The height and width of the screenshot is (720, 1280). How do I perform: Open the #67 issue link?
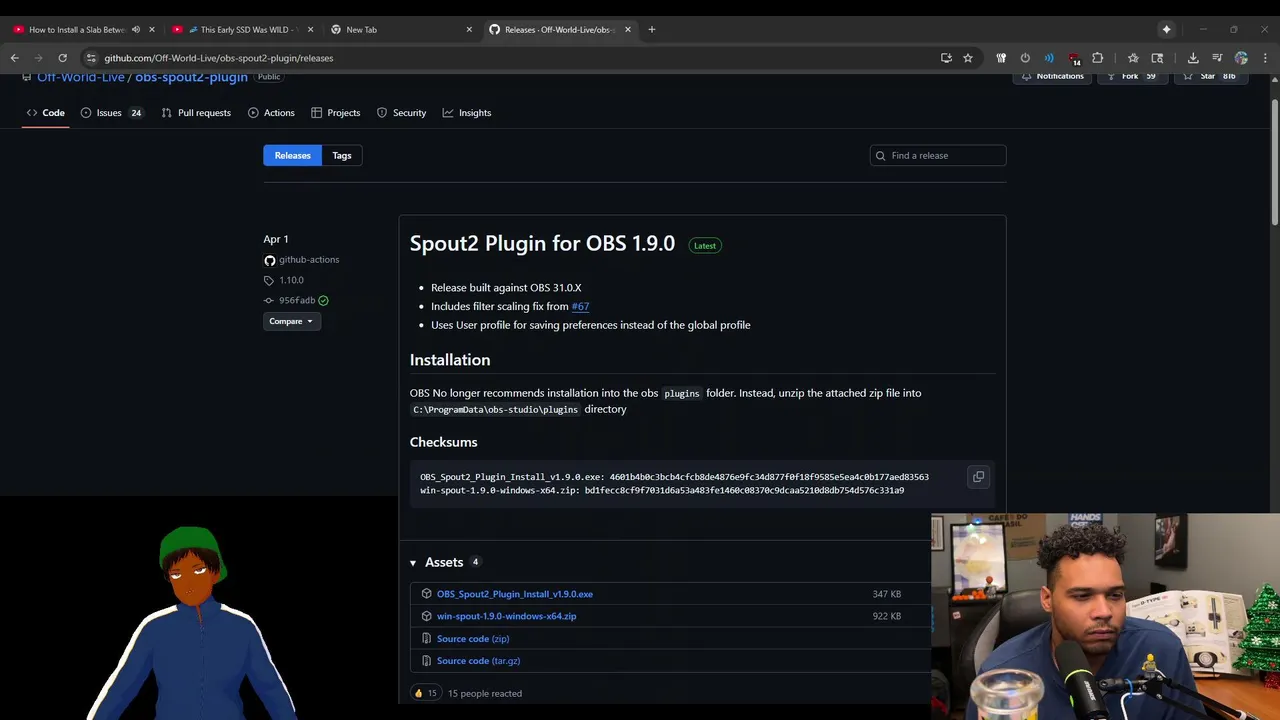[x=580, y=306]
